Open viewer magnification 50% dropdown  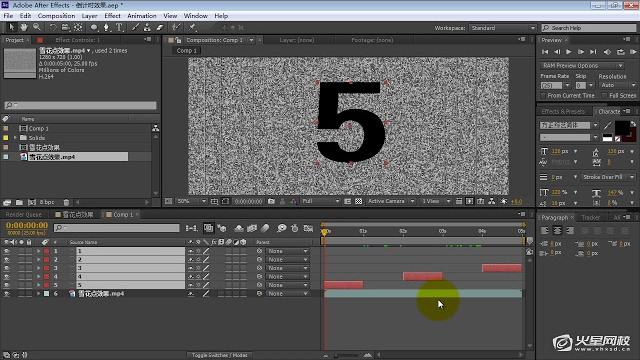191,201
